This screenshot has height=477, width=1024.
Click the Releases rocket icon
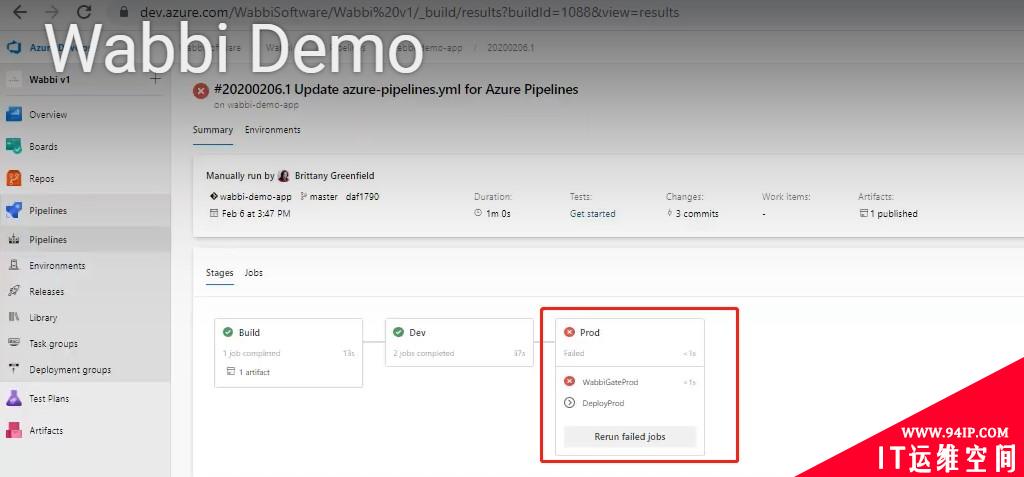[x=14, y=292]
